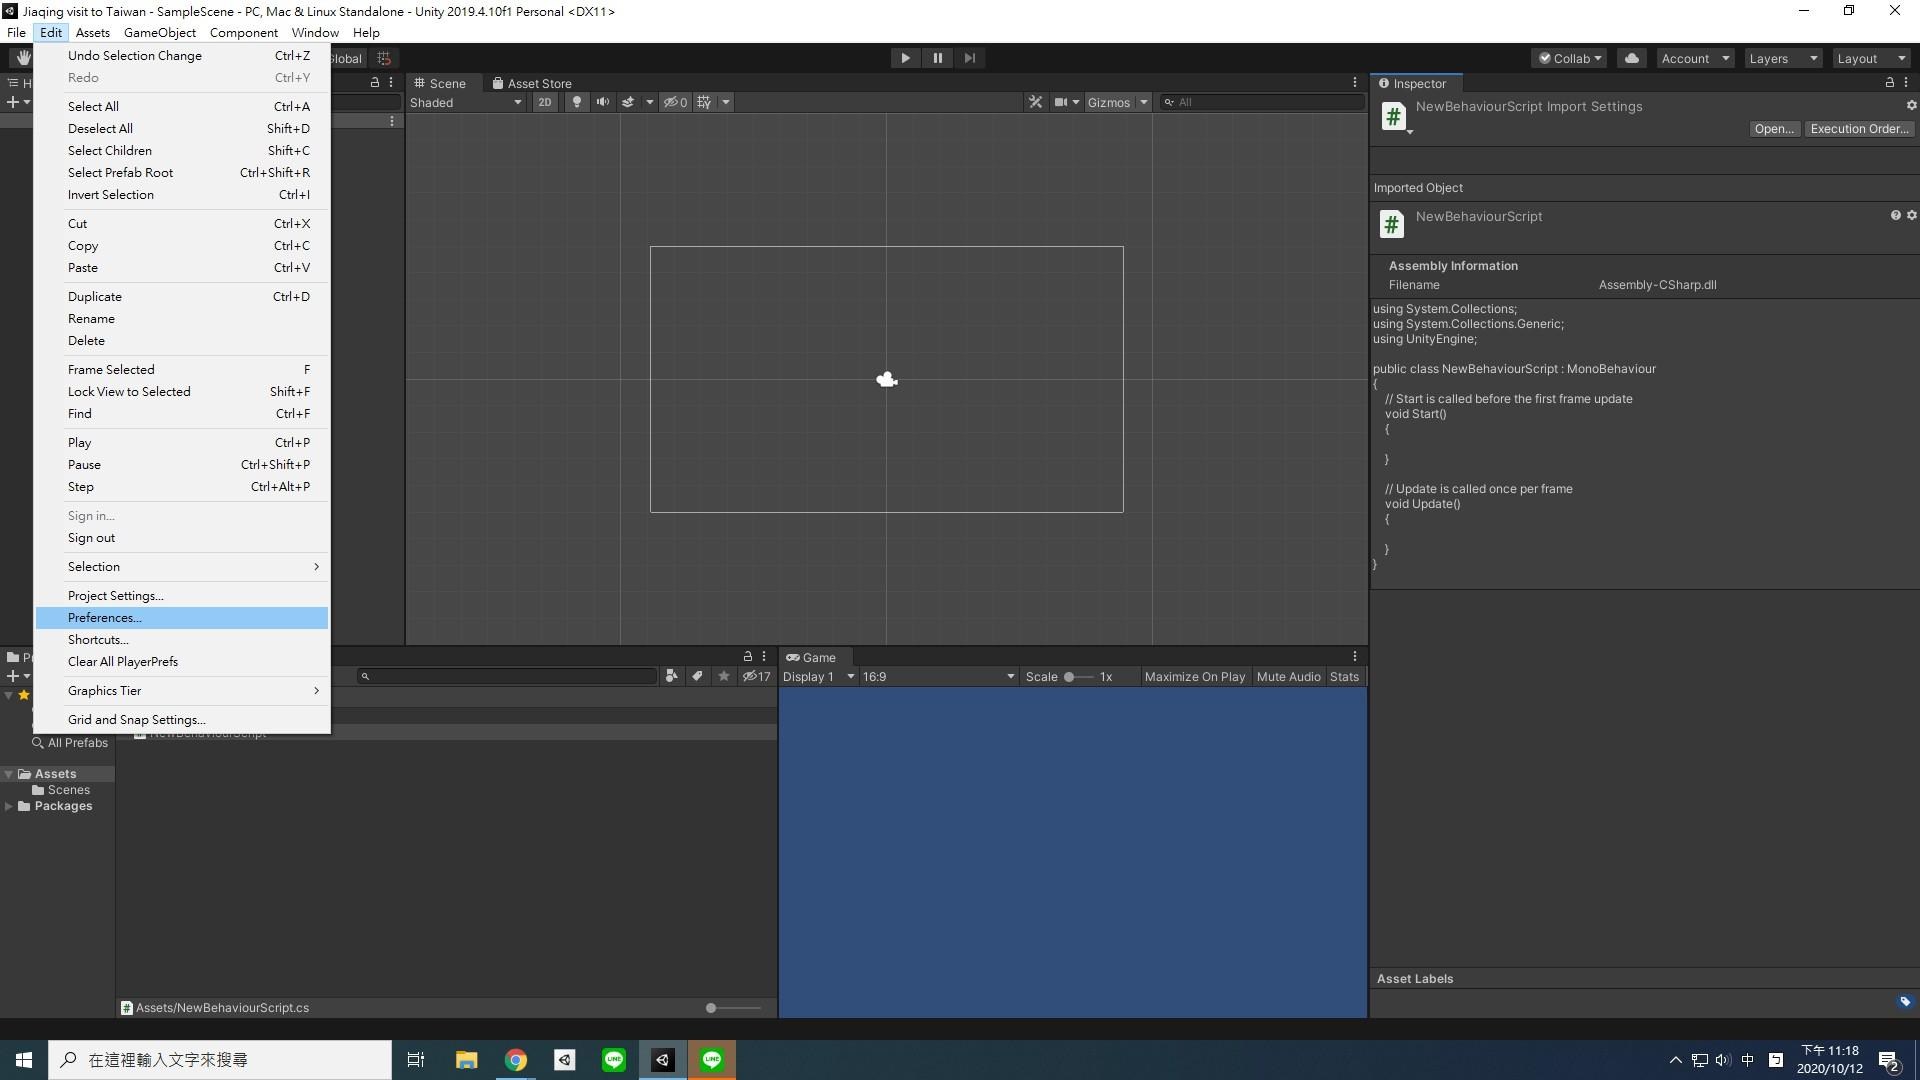Click the Project panel search field
The image size is (1920, 1080).
pyautogui.click(x=507, y=677)
